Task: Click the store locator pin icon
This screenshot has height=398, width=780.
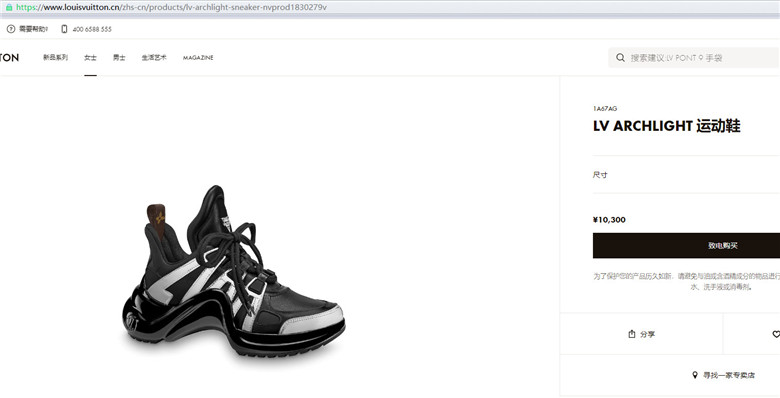Action: 695,375
